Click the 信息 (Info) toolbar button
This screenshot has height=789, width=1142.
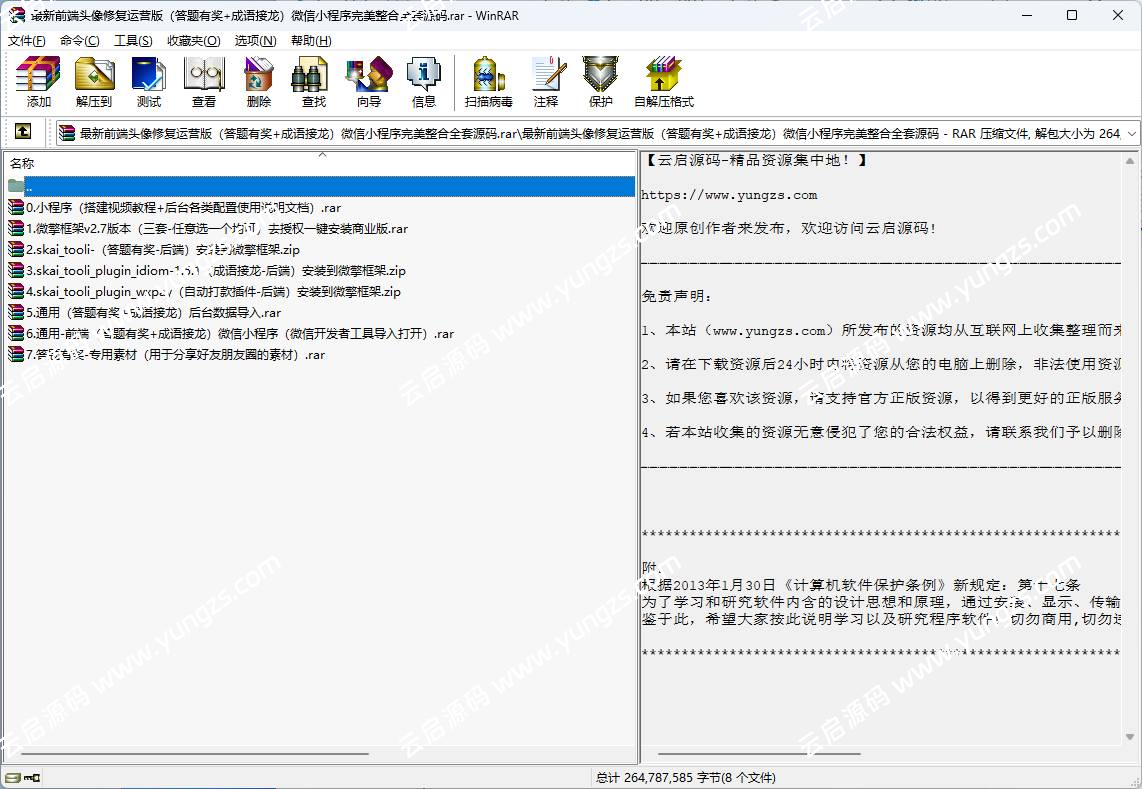(x=423, y=80)
